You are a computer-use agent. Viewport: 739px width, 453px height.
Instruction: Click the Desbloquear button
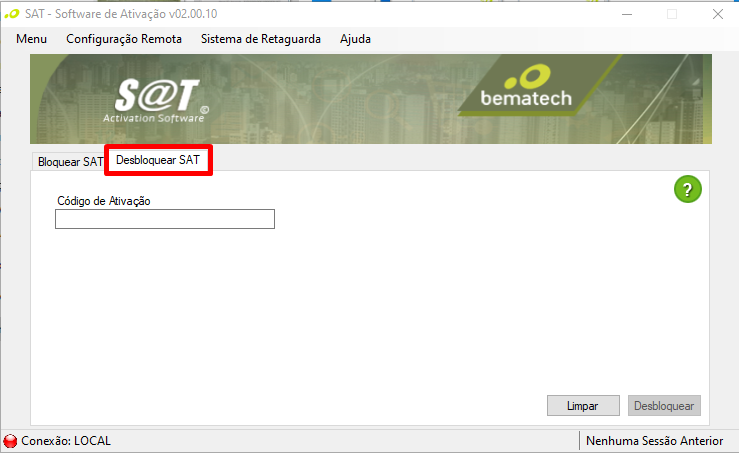point(664,406)
